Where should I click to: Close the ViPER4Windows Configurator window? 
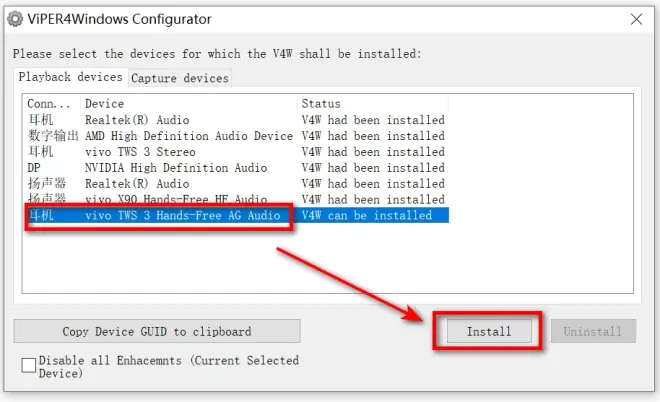[636, 19]
